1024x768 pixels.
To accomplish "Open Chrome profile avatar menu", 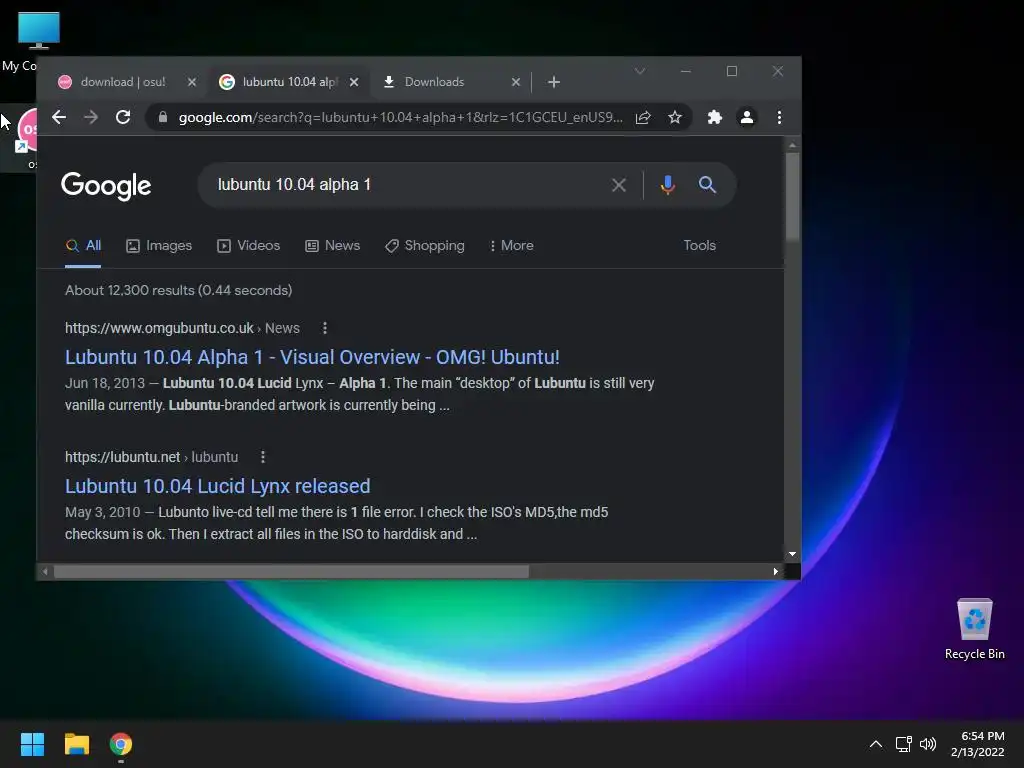I will click(x=746, y=118).
